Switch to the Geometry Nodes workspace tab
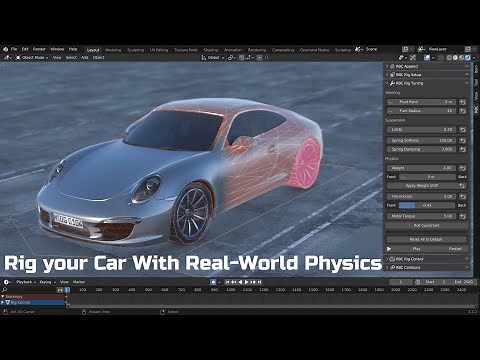The height and width of the screenshot is (360, 480). [314, 50]
